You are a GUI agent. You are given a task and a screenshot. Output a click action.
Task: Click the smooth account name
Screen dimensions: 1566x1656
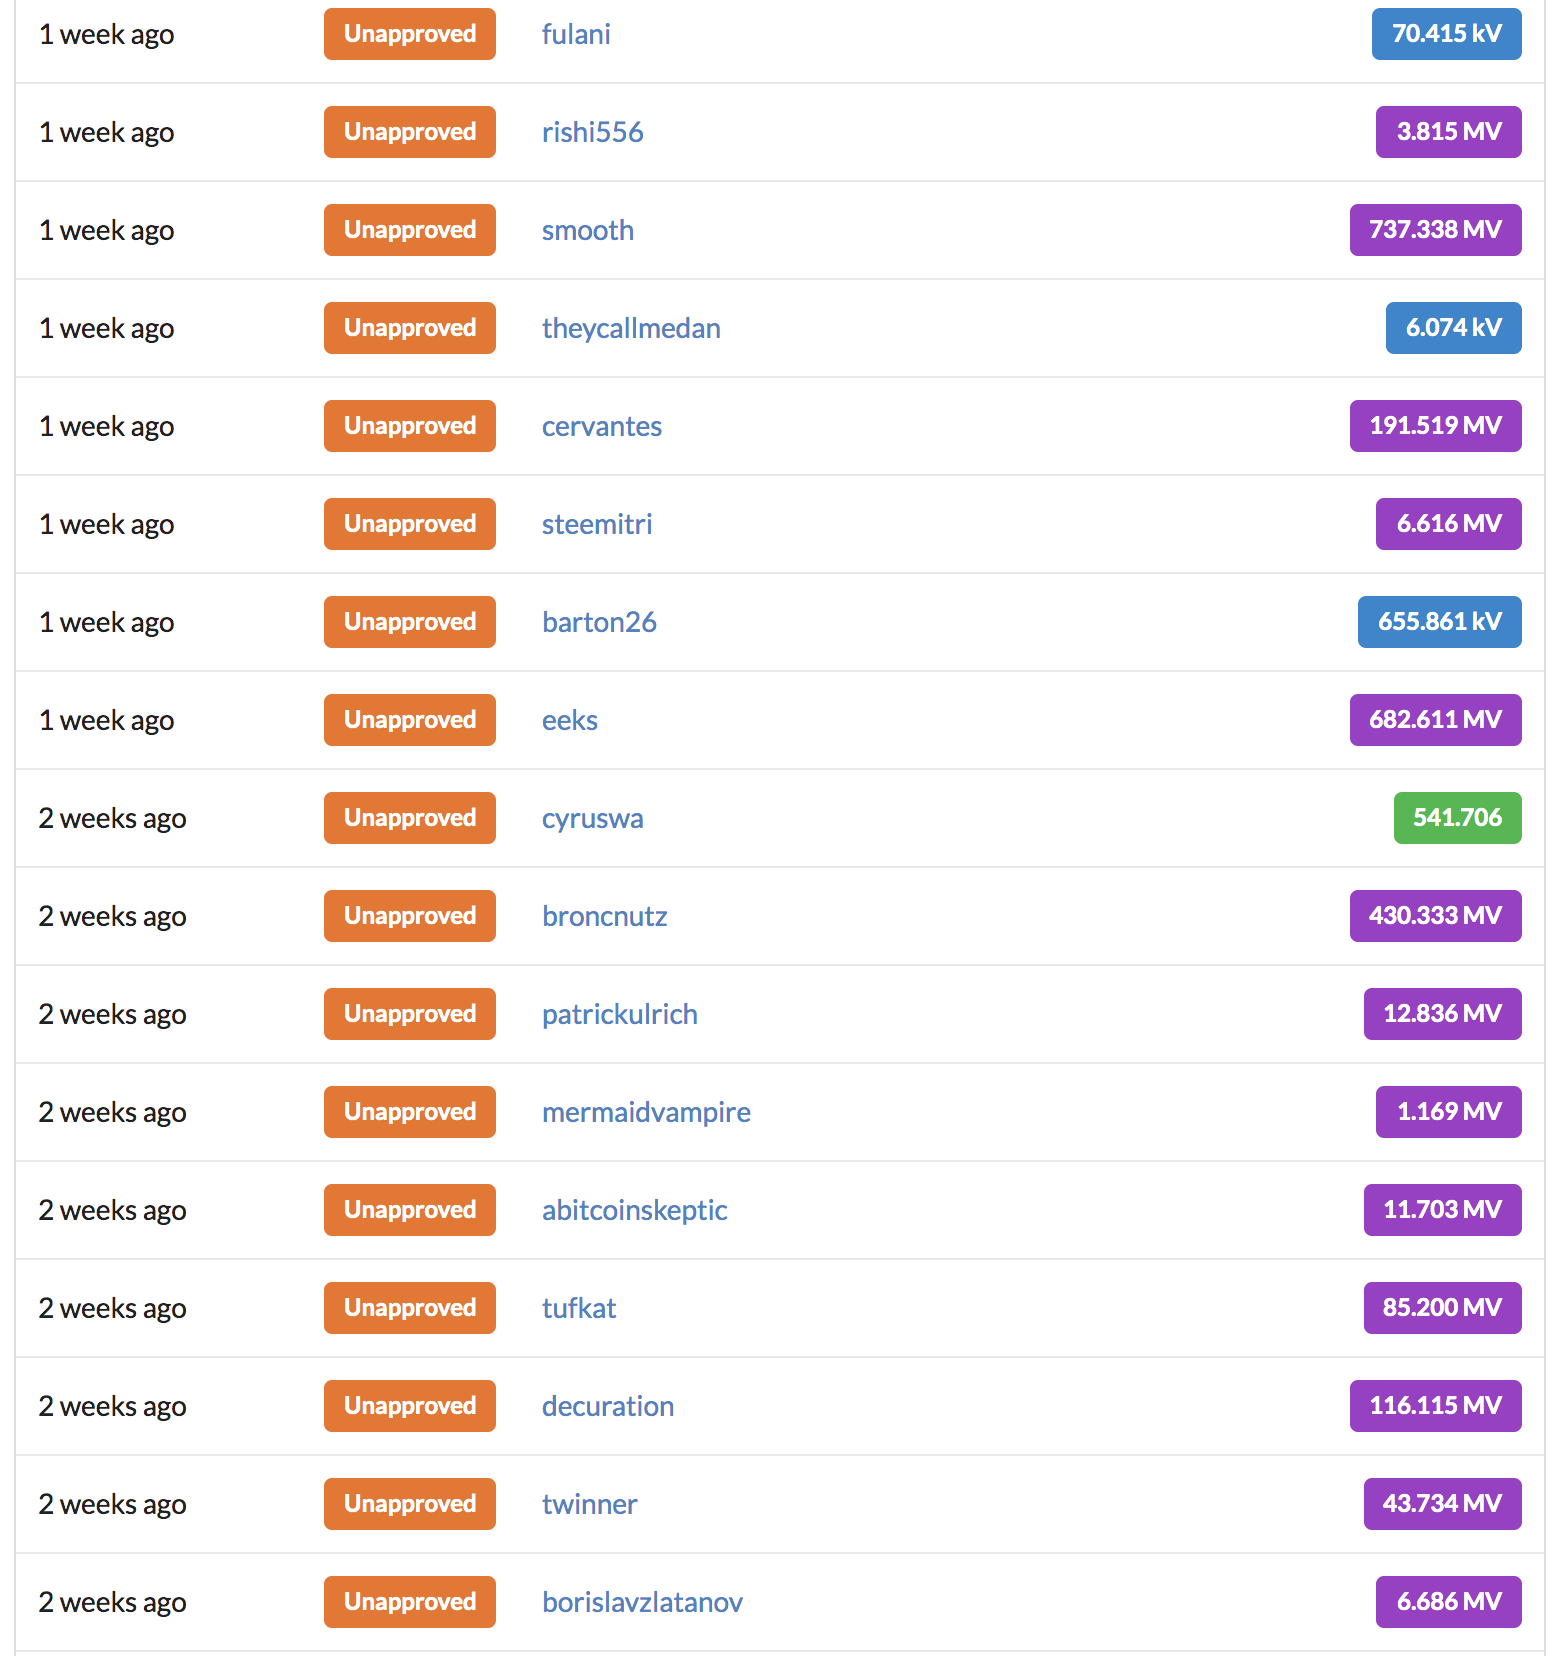pyautogui.click(x=588, y=230)
